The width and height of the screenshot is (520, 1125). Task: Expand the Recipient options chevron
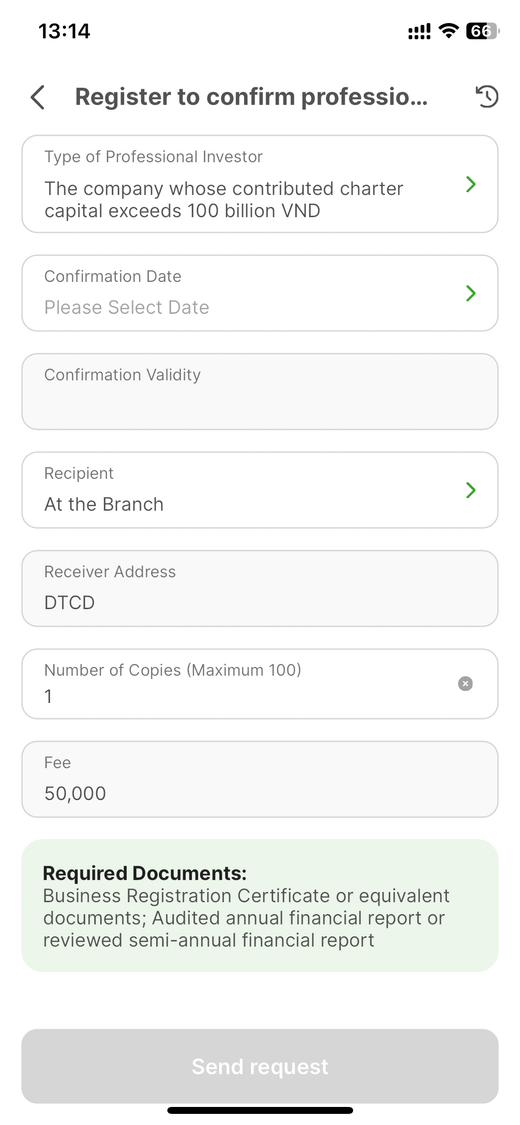471,490
